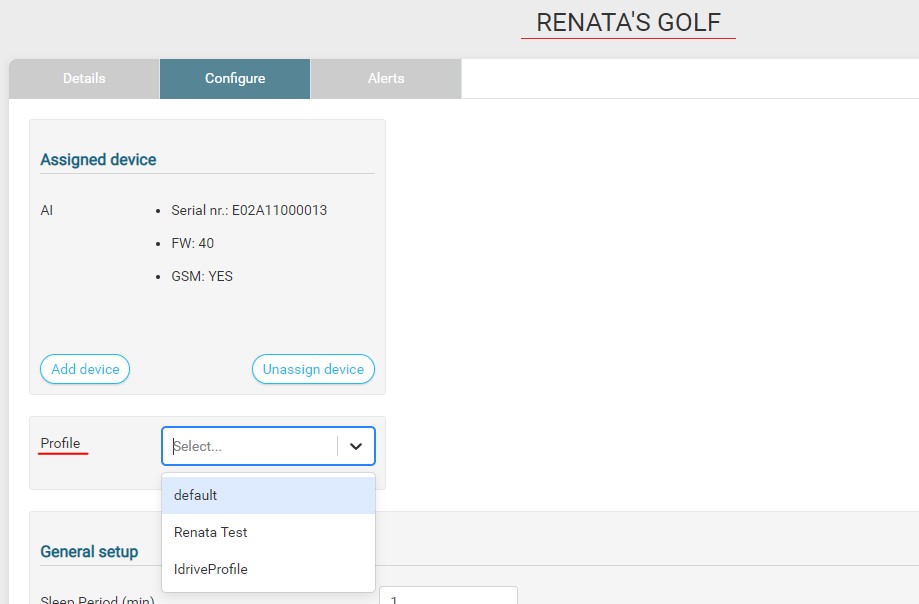Click the Serial nr.: E02A11000013 text
This screenshot has width=919, height=604.
(x=249, y=210)
